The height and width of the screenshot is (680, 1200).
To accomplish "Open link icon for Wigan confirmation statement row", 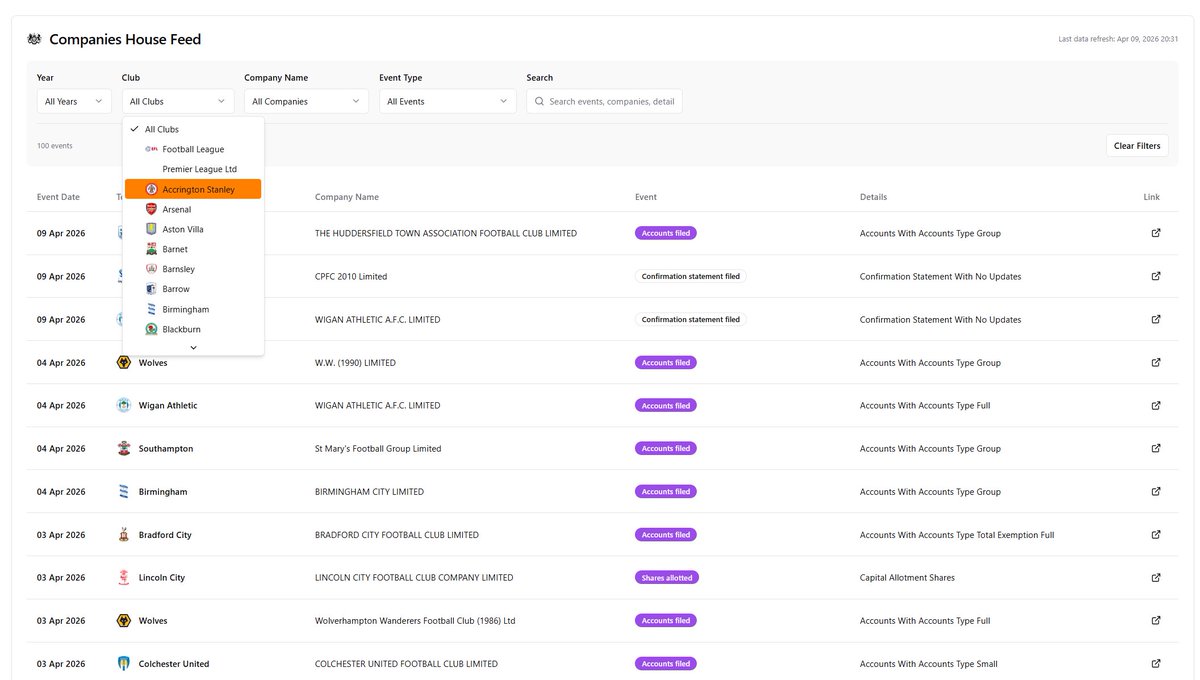I will tap(1156, 319).
